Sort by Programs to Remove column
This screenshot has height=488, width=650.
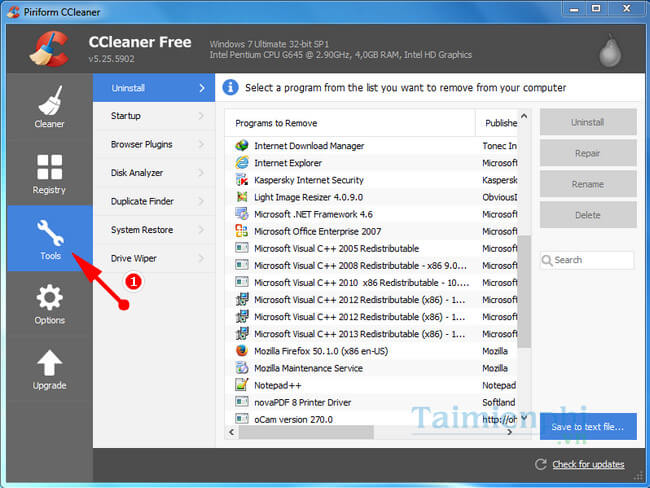(350, 123)
